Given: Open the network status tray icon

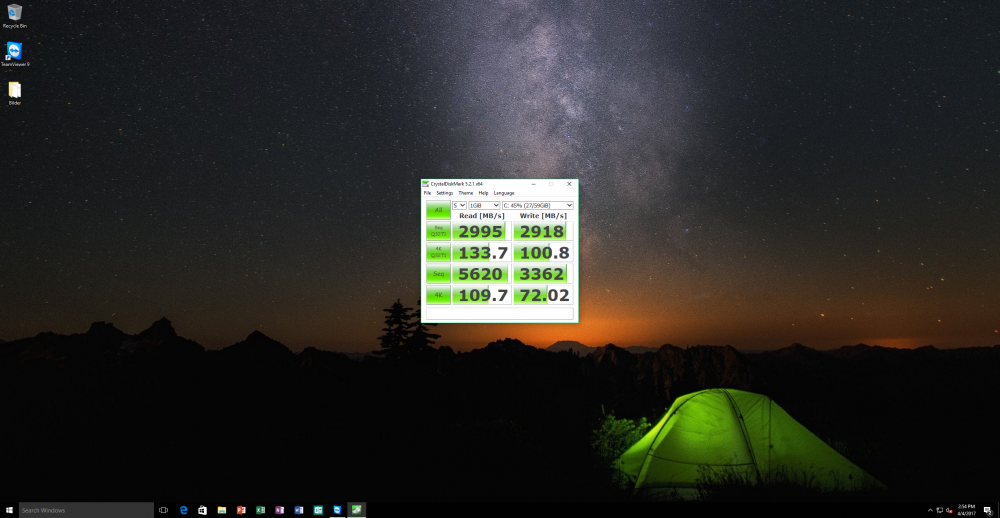Looking at the screenshot, I should click(940, 510).
